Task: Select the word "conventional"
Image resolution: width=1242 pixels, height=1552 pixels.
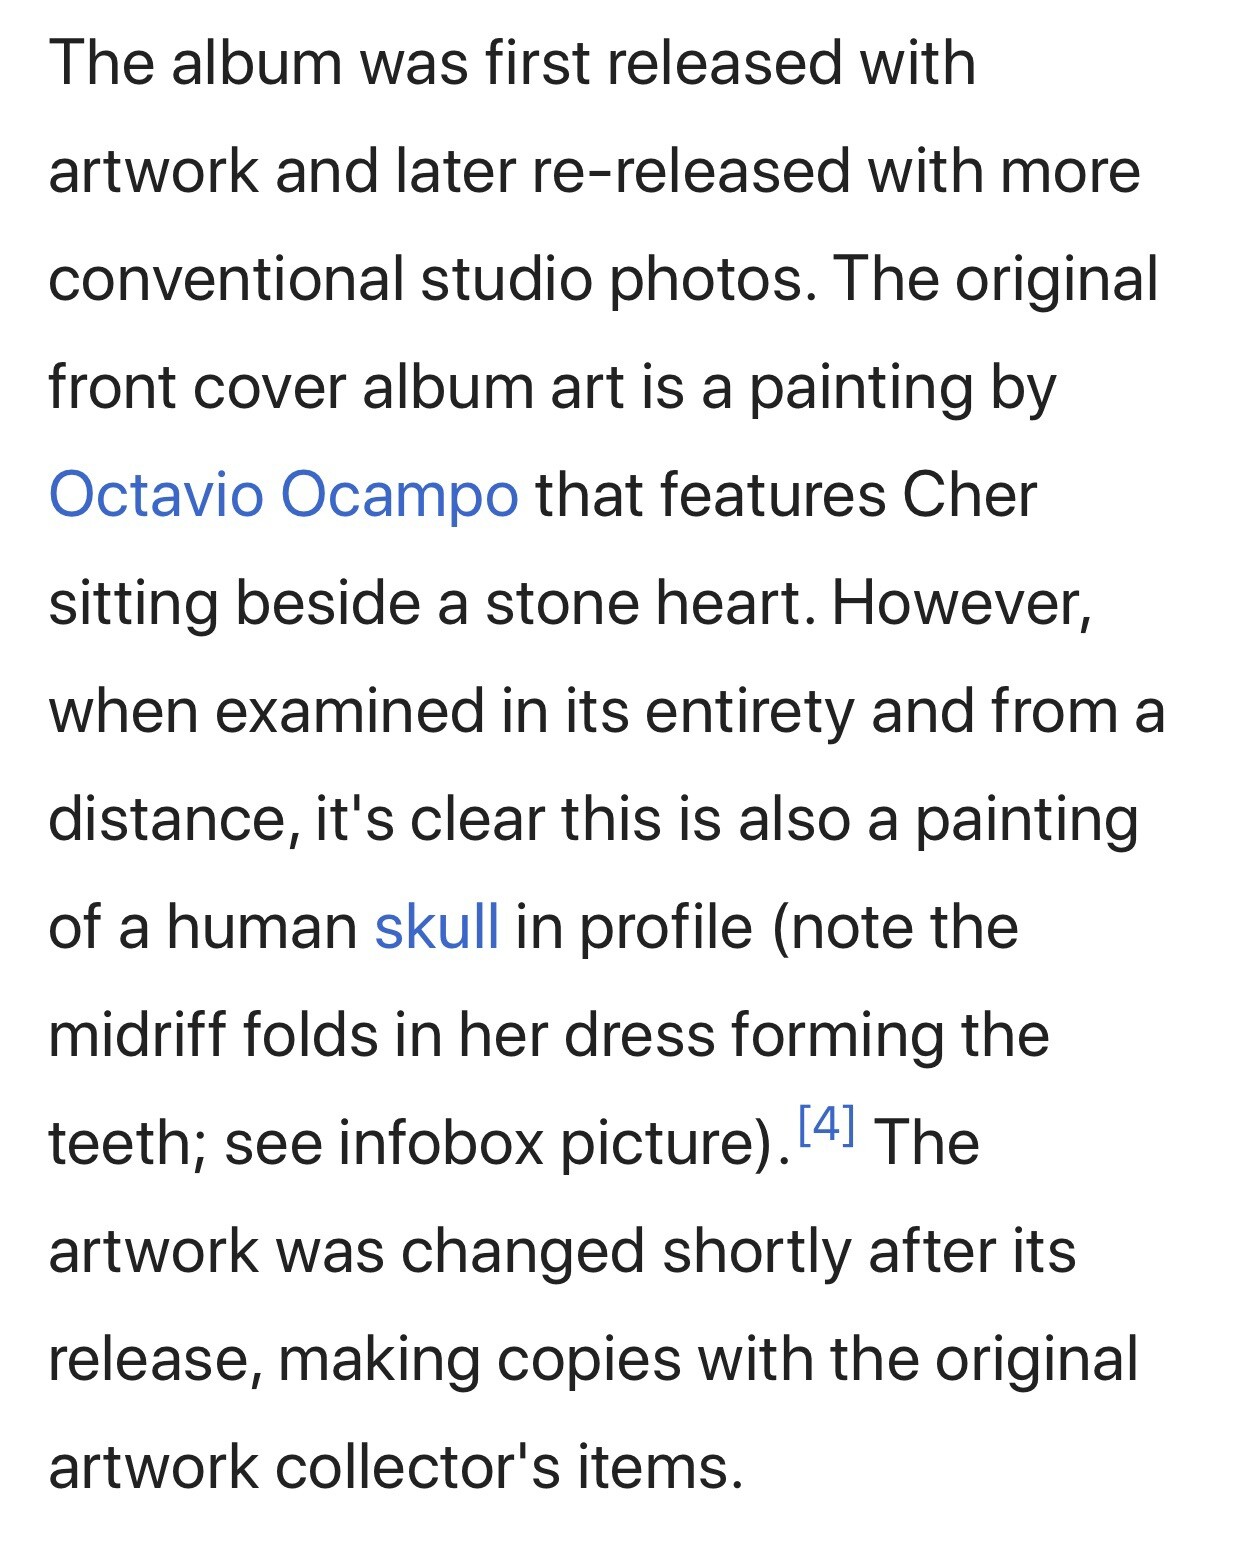Action: click(x=226, y=278)
